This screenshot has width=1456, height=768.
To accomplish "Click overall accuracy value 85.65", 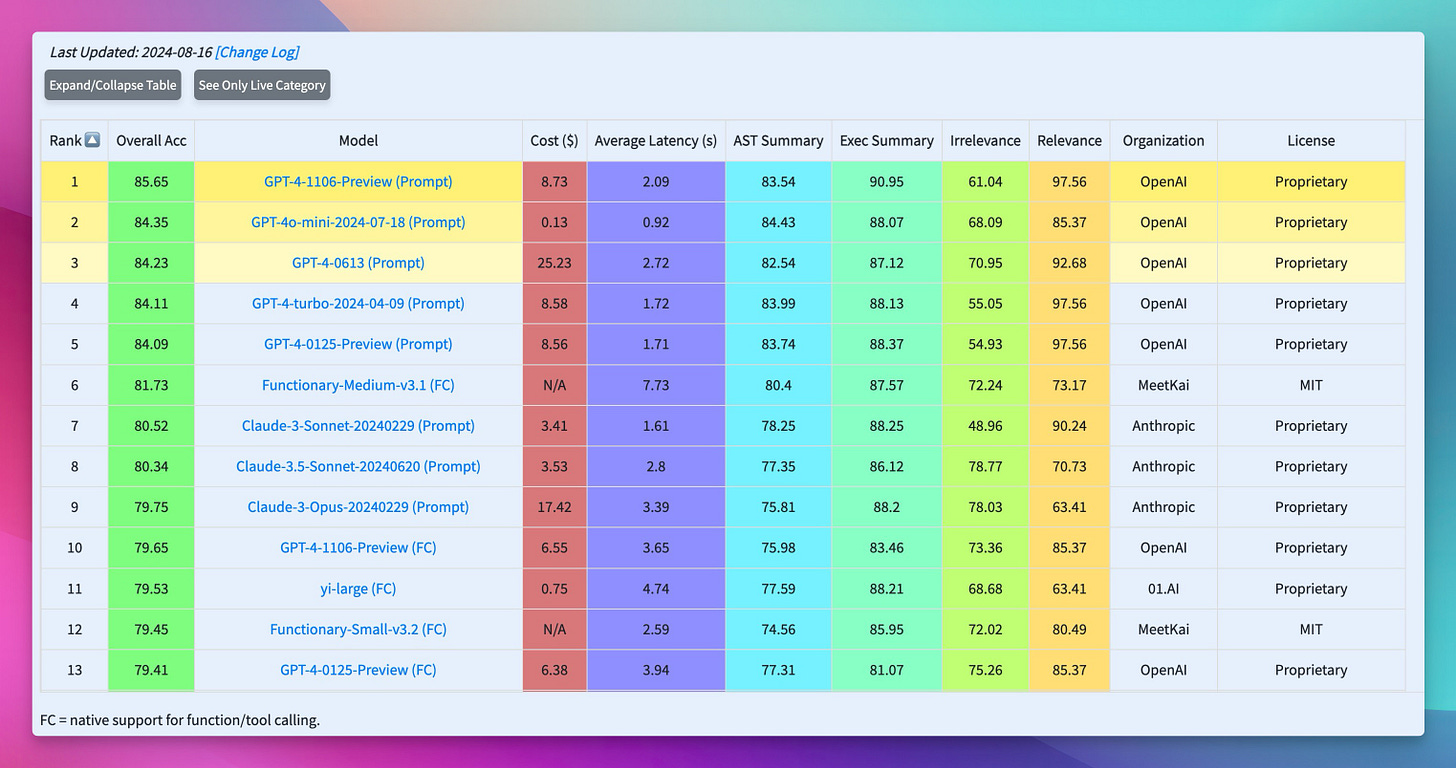I will pyautogui.click(x=151, y=182).
